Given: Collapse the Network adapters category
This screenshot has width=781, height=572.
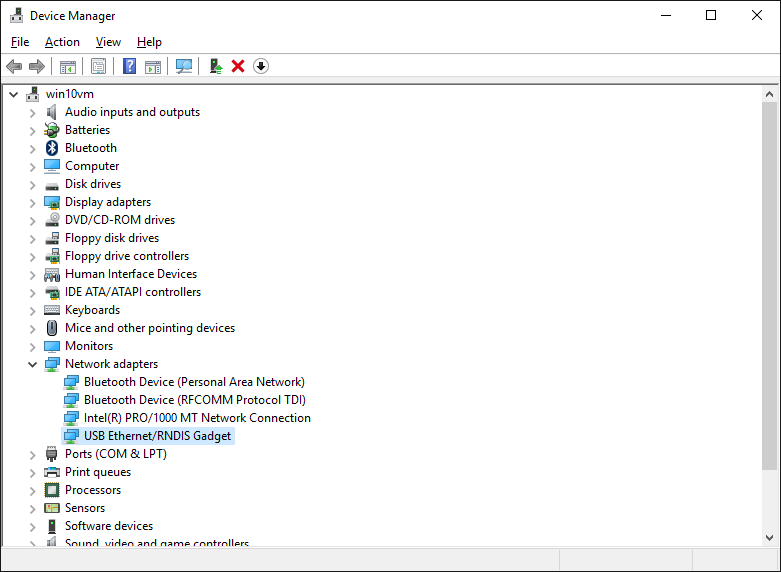Looking at the screenshot, I should pos(32,364).
